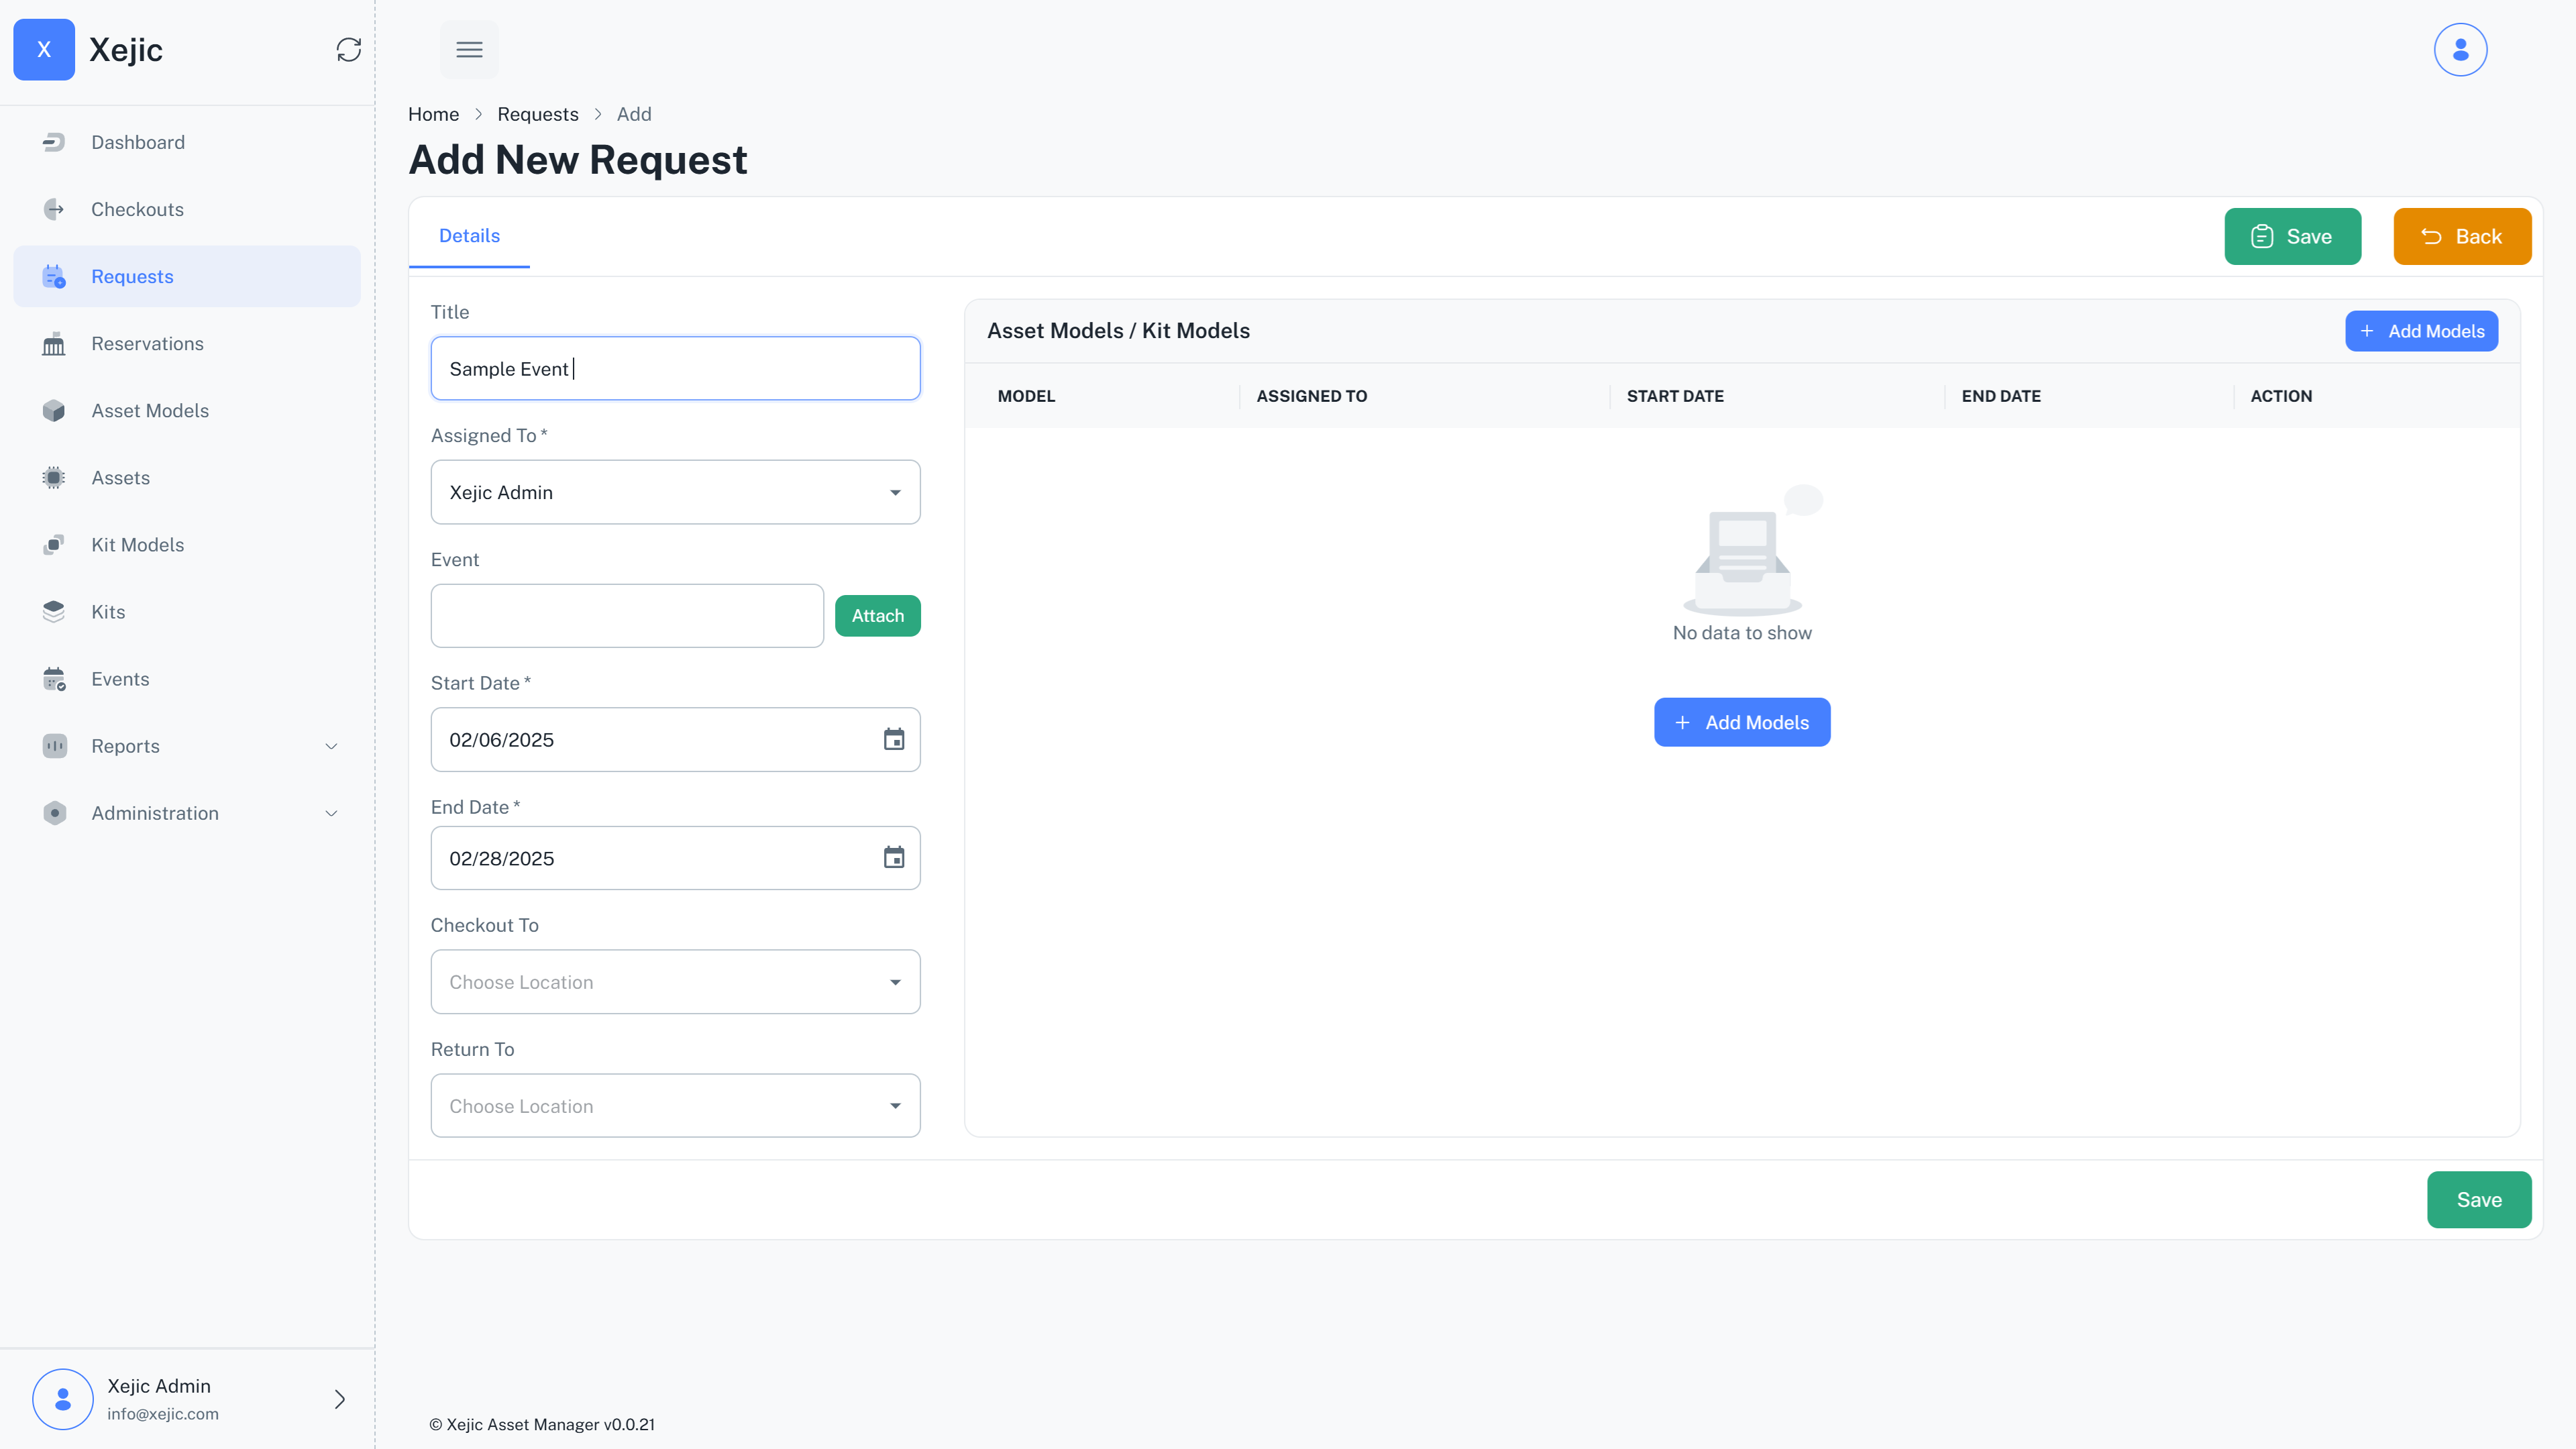Click the Requests breadcrumb link
This screenshot has width=2576, height=1449.
[x=538, y=114]
